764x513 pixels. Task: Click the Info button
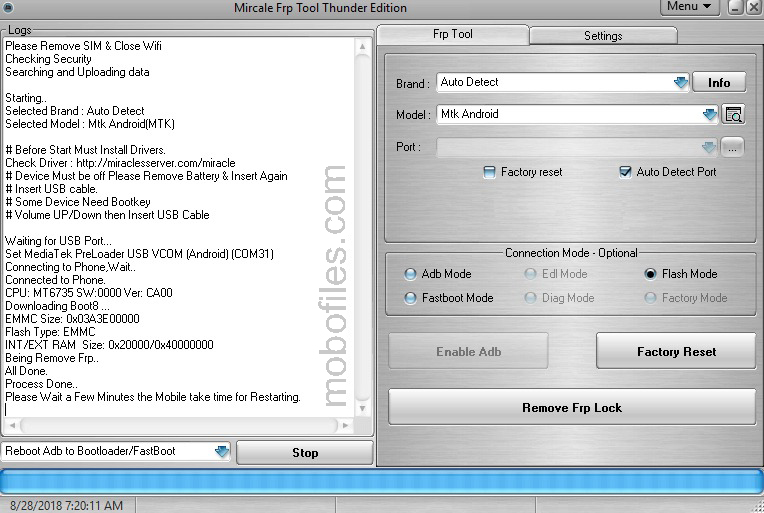pos(719,82)
